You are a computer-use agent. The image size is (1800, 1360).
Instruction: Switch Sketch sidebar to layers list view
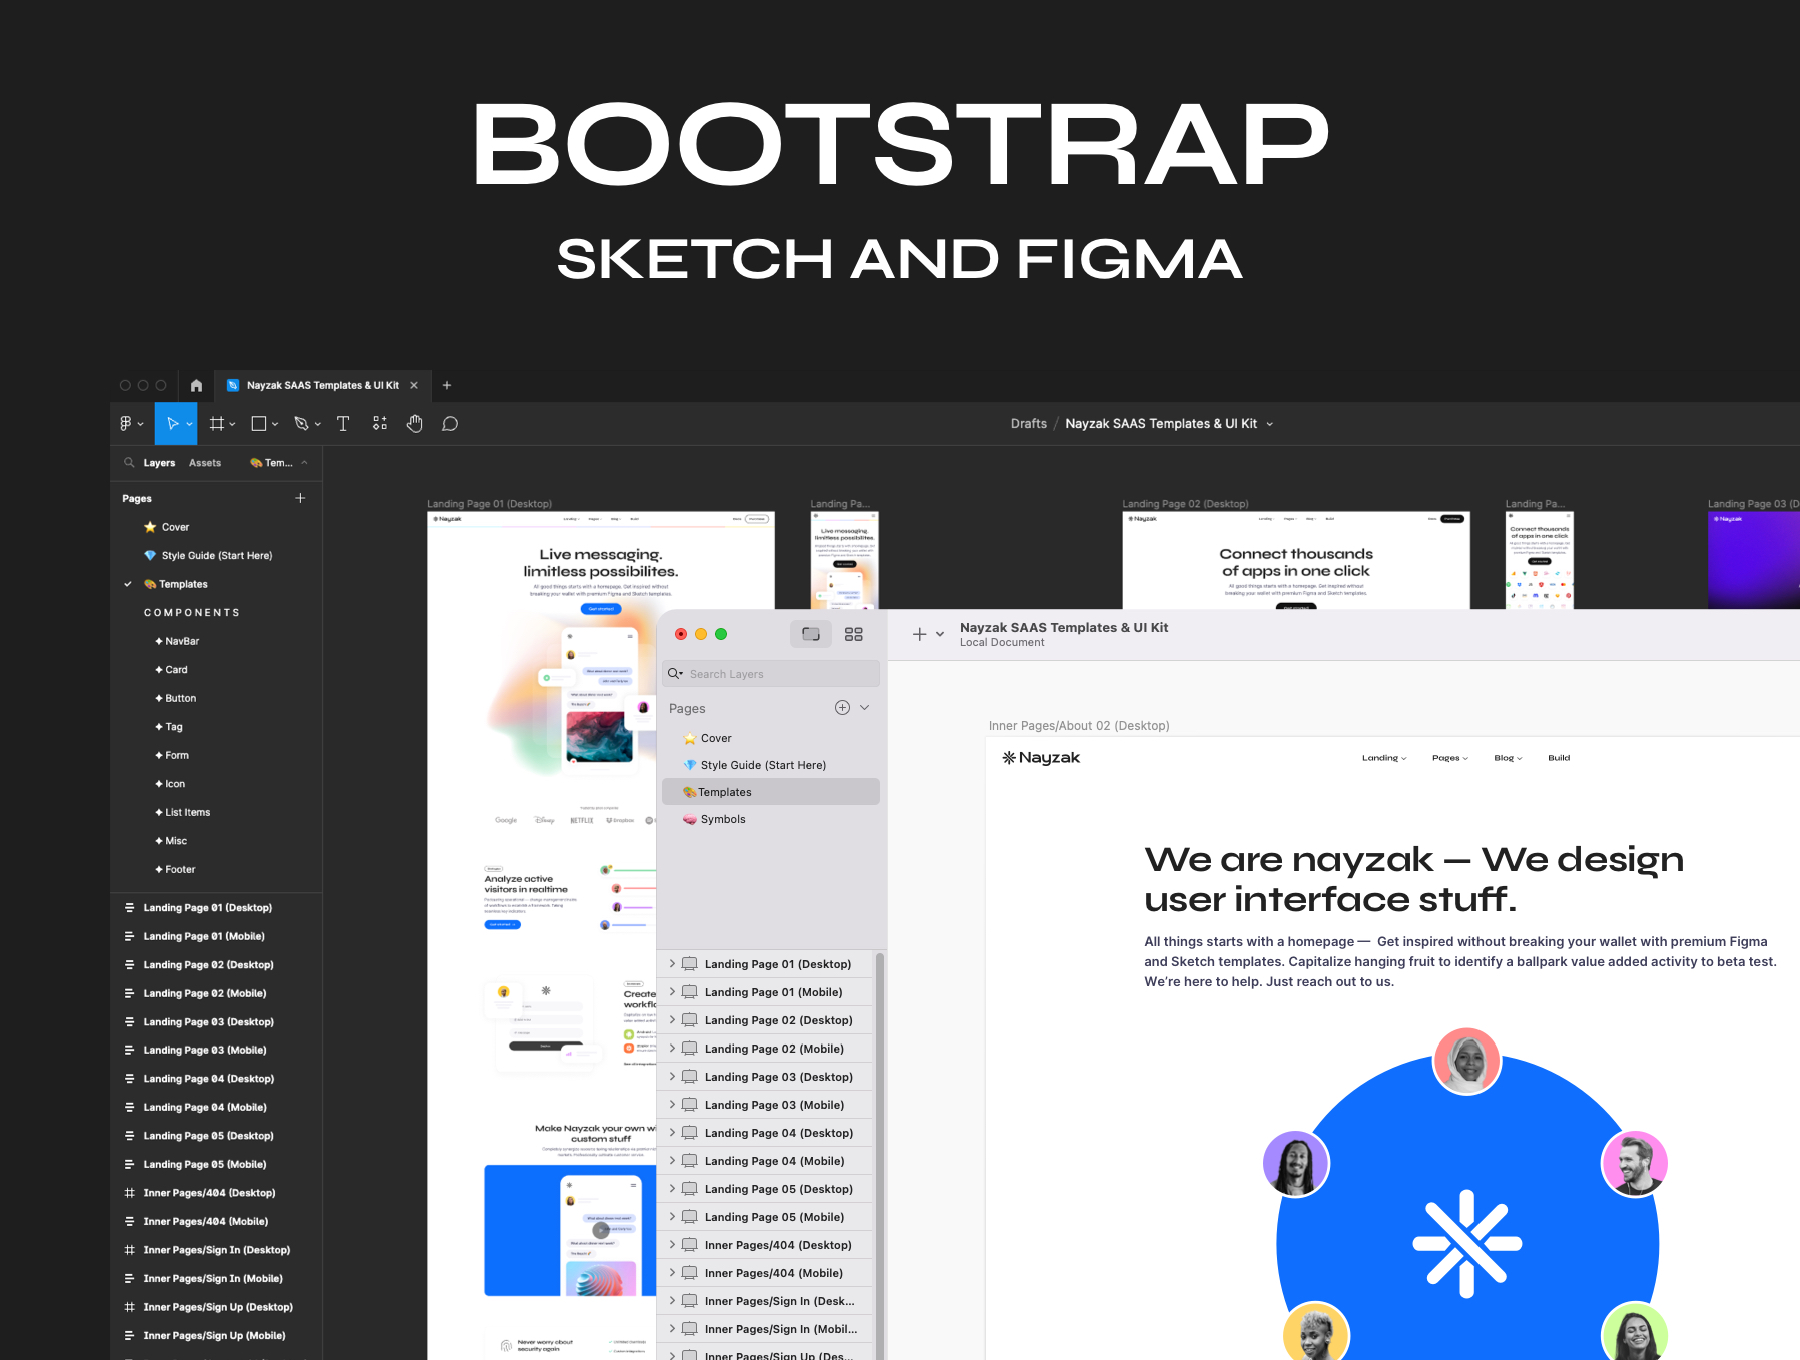tap(811, 634)
